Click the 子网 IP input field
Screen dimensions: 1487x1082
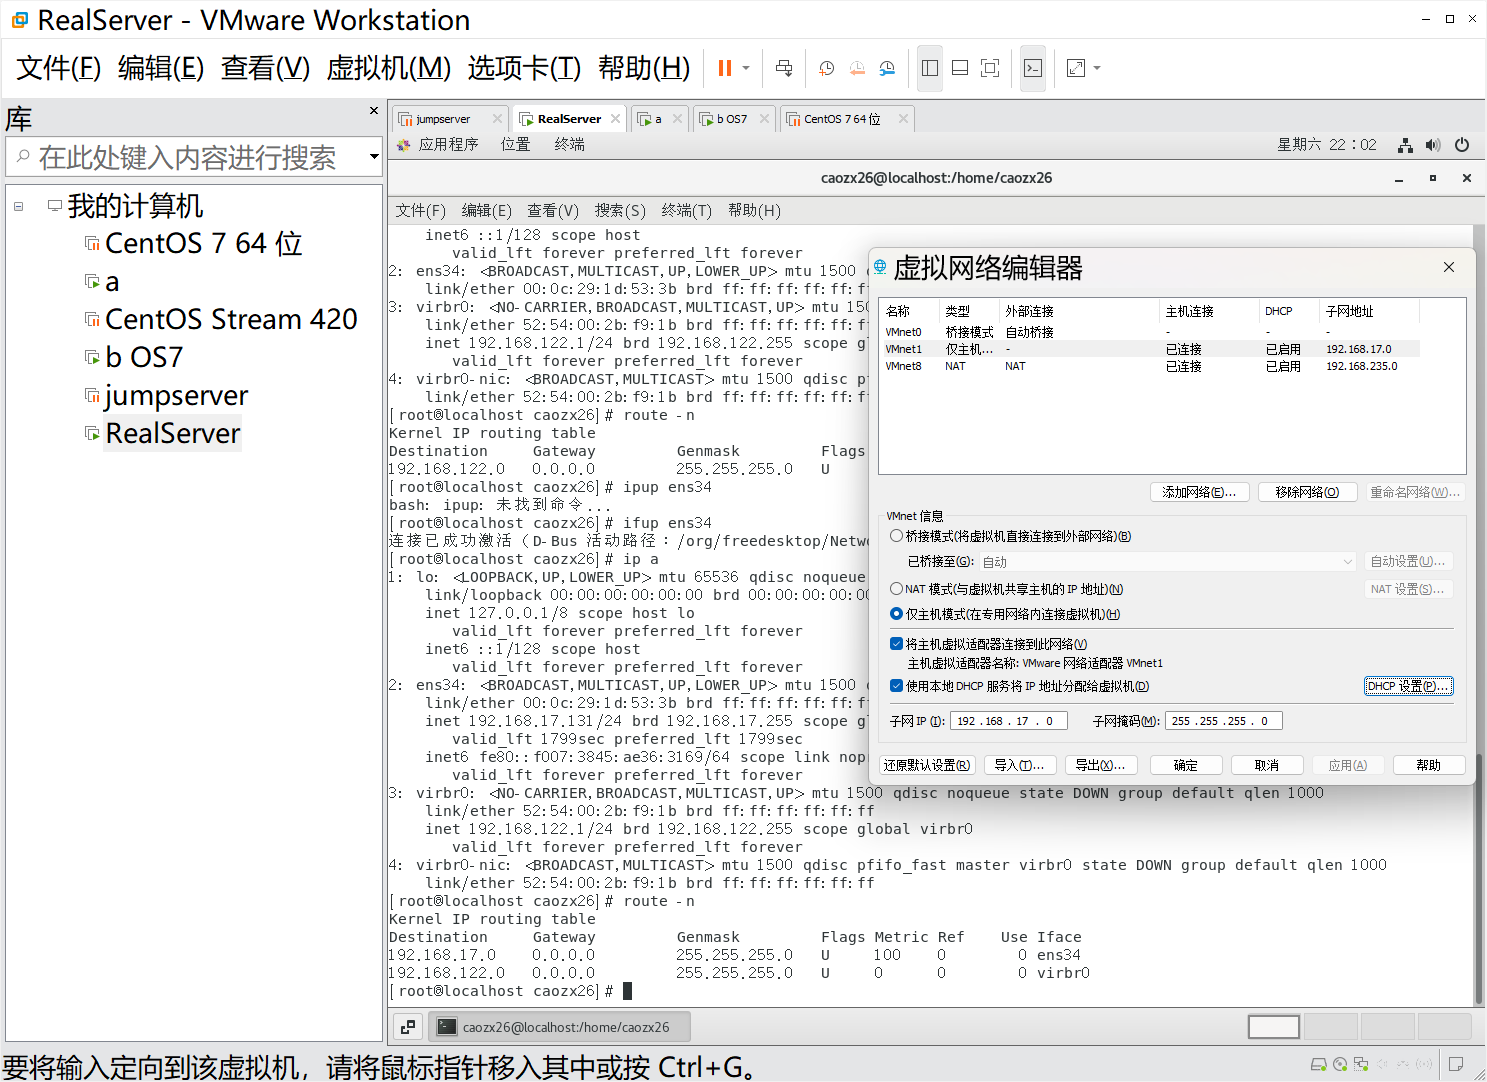1008,721
